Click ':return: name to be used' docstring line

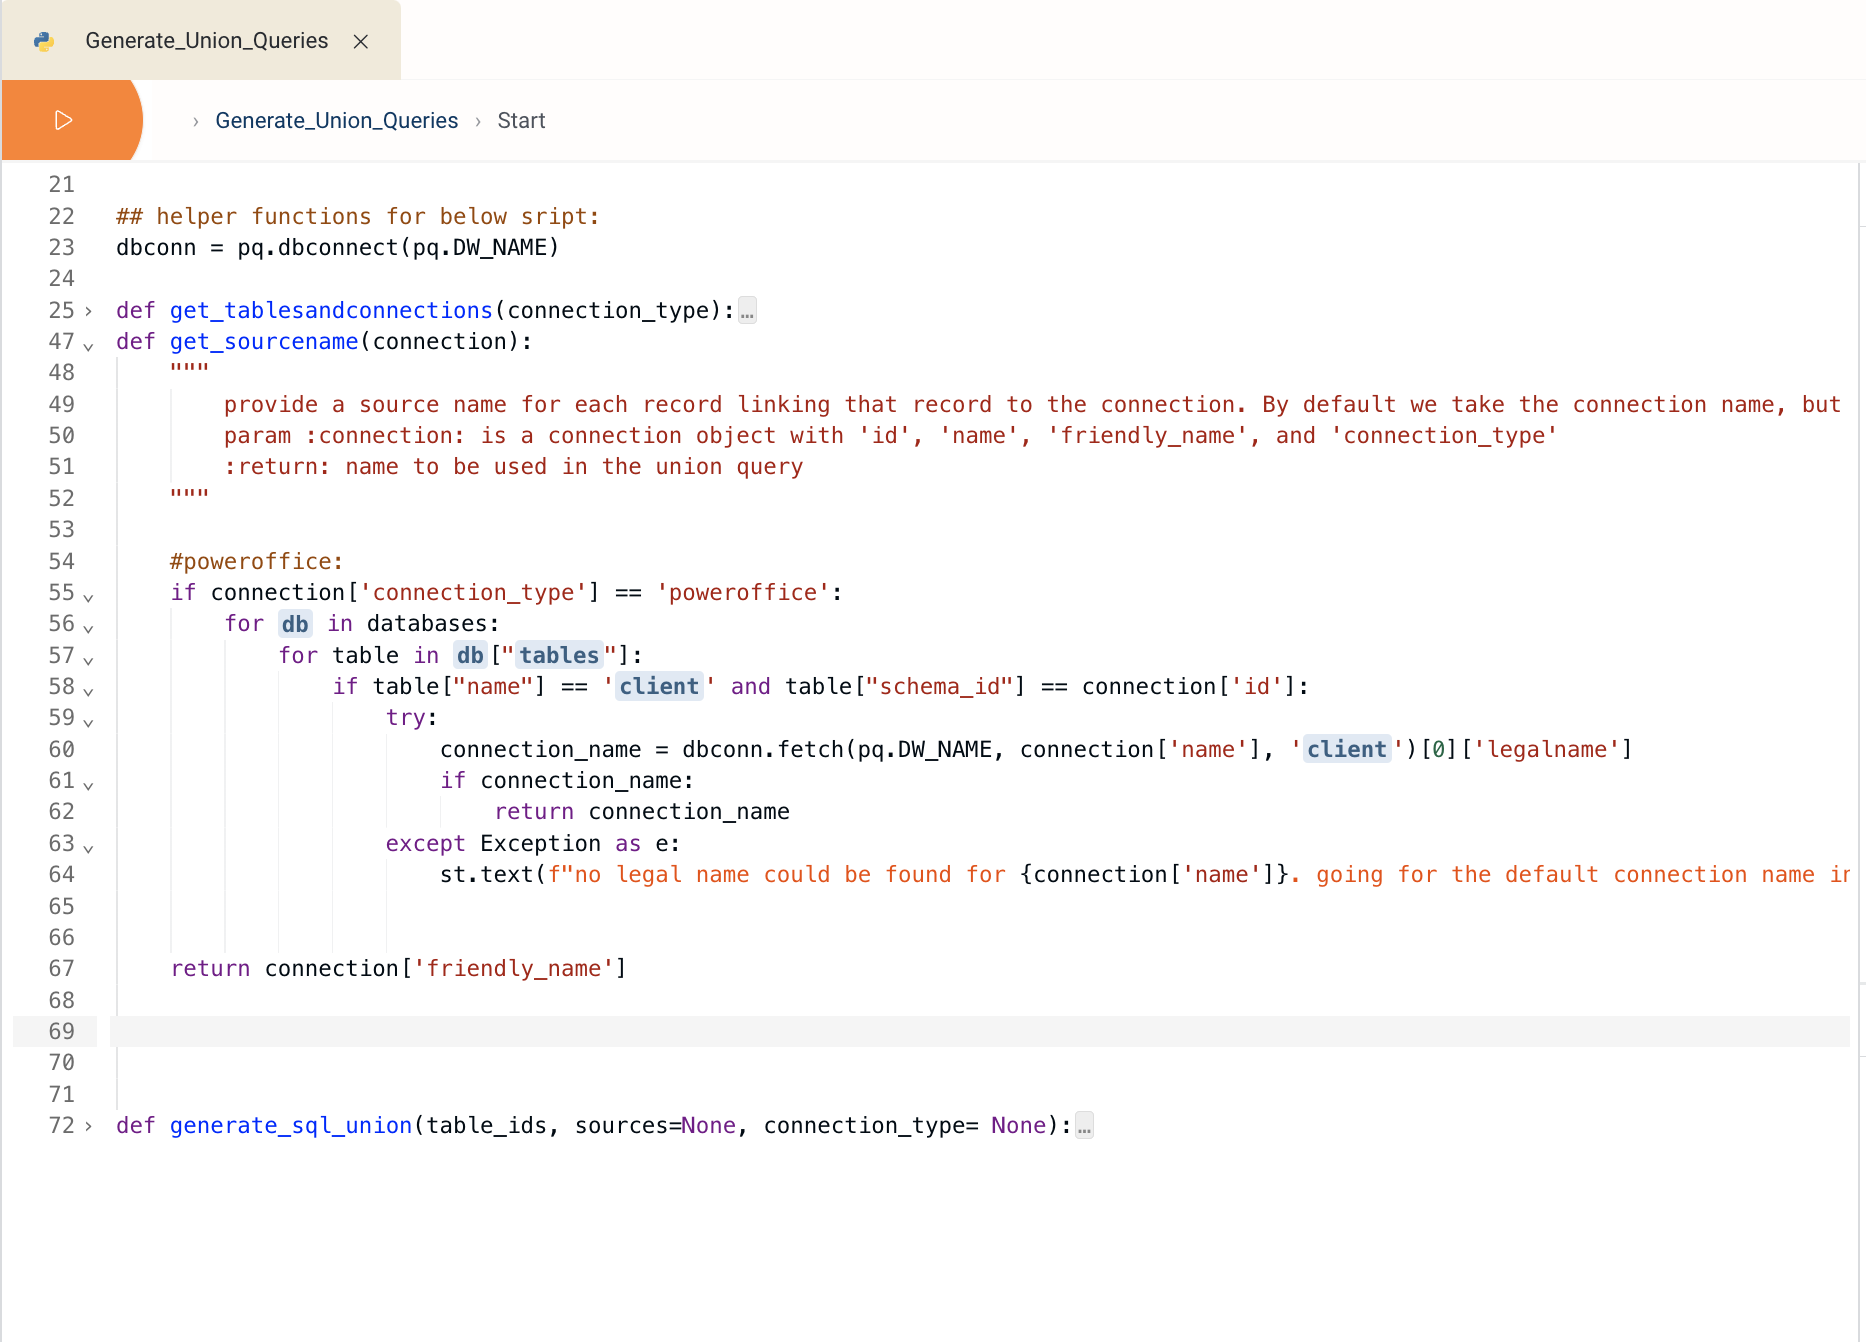tap(513, 467)
